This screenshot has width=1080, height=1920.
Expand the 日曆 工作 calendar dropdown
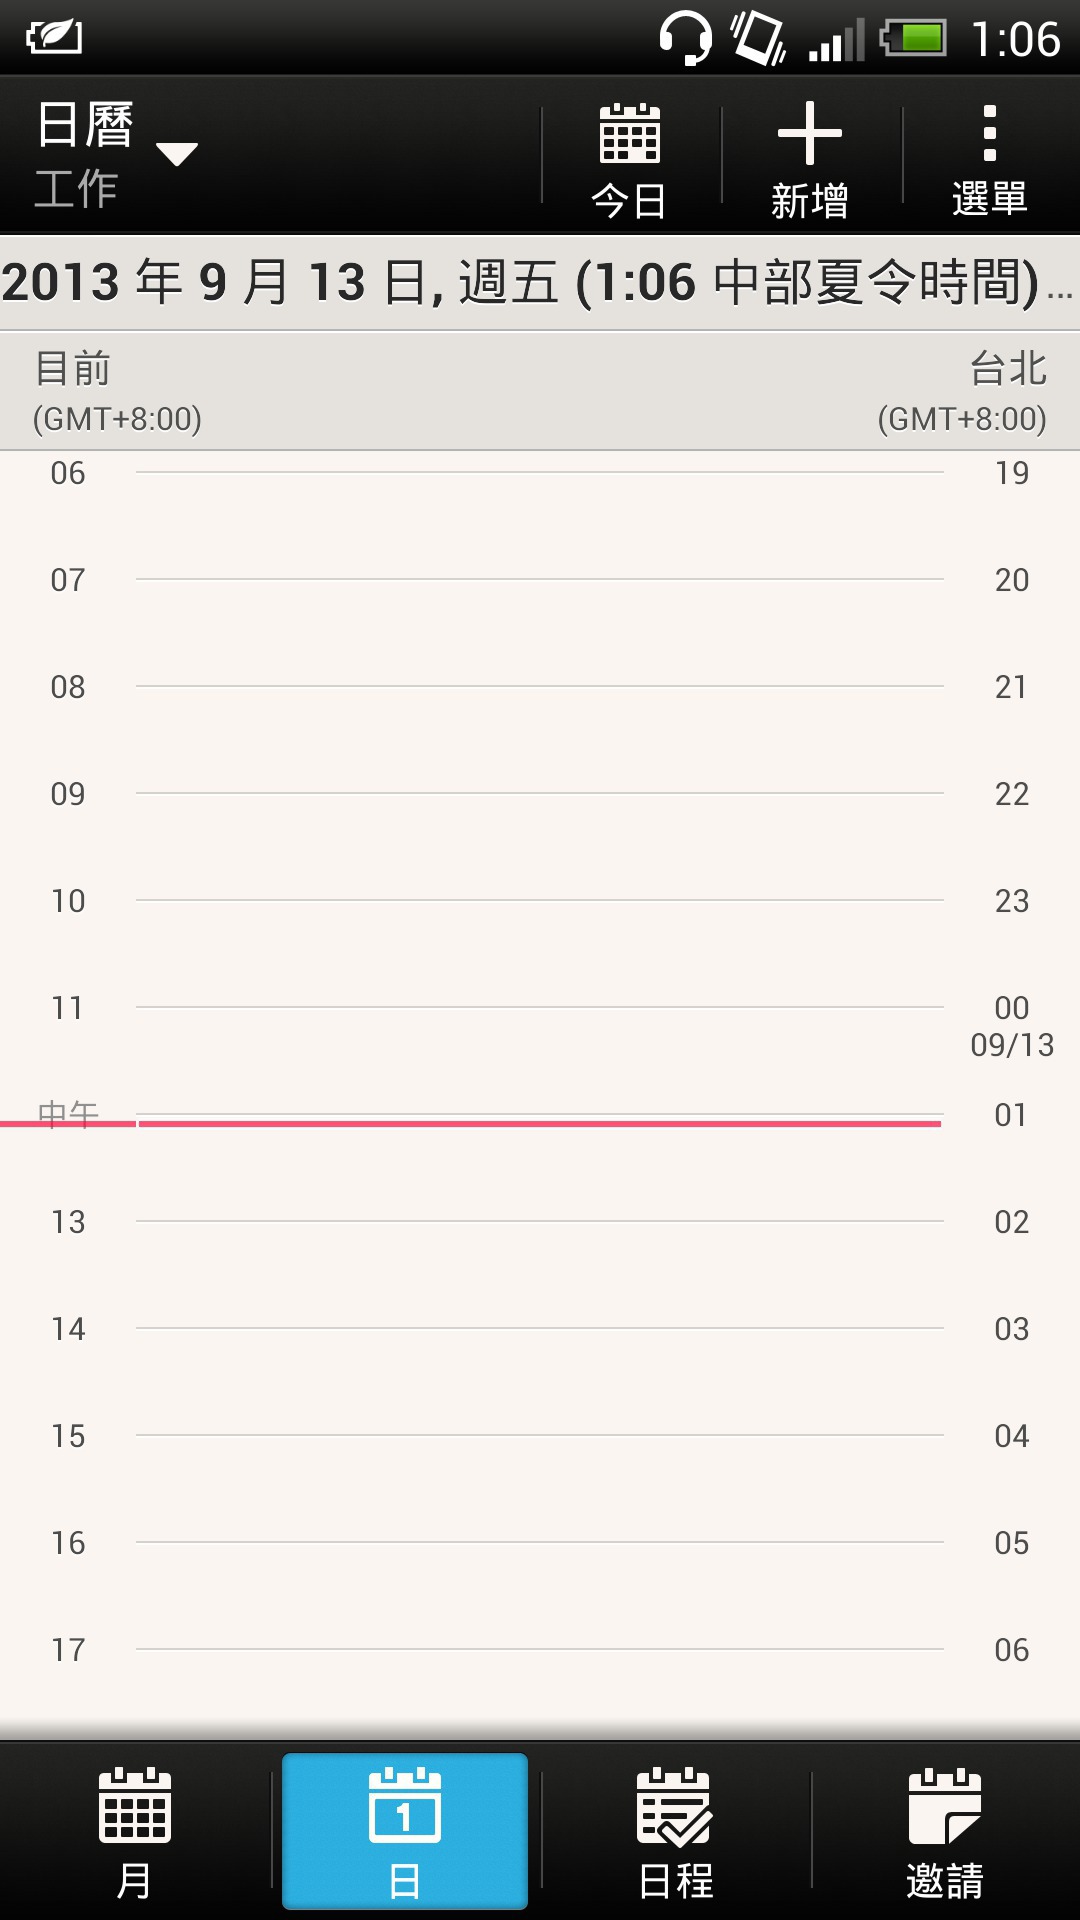[85, 155]
